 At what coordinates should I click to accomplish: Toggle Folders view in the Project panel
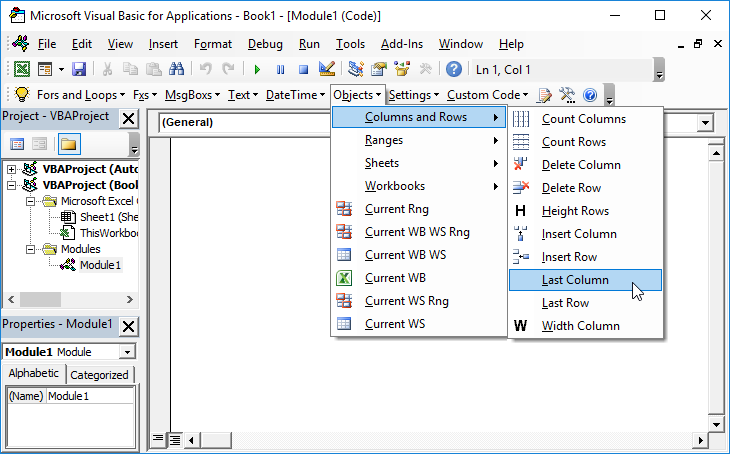pyautogui.click(x=68, y=144)
